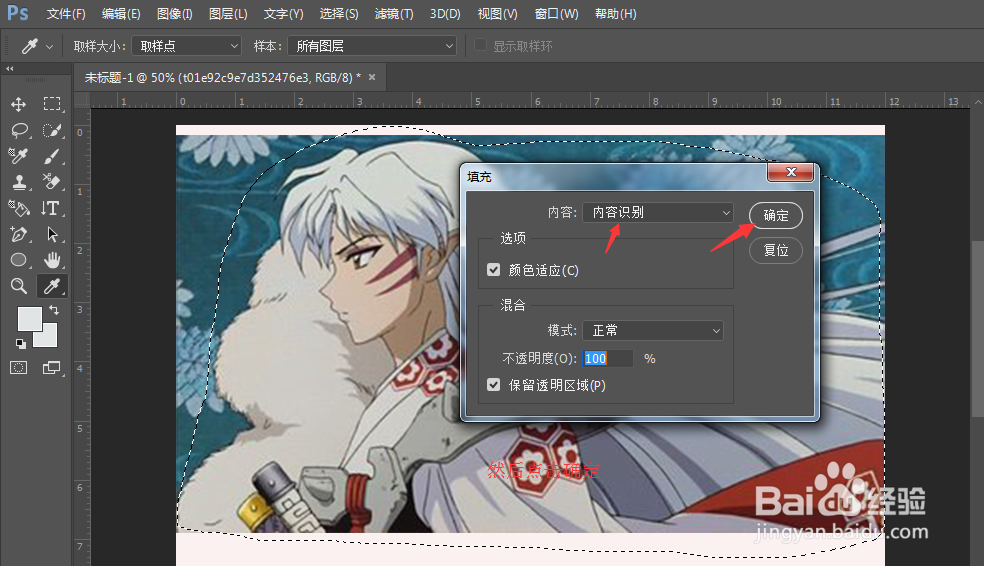
Task: Open the 文件(F) menu
Action: tap(66, 14)
